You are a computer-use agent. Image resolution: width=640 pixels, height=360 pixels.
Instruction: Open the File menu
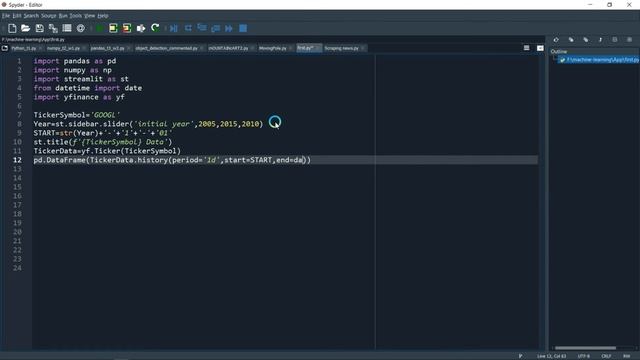(6, 16)
